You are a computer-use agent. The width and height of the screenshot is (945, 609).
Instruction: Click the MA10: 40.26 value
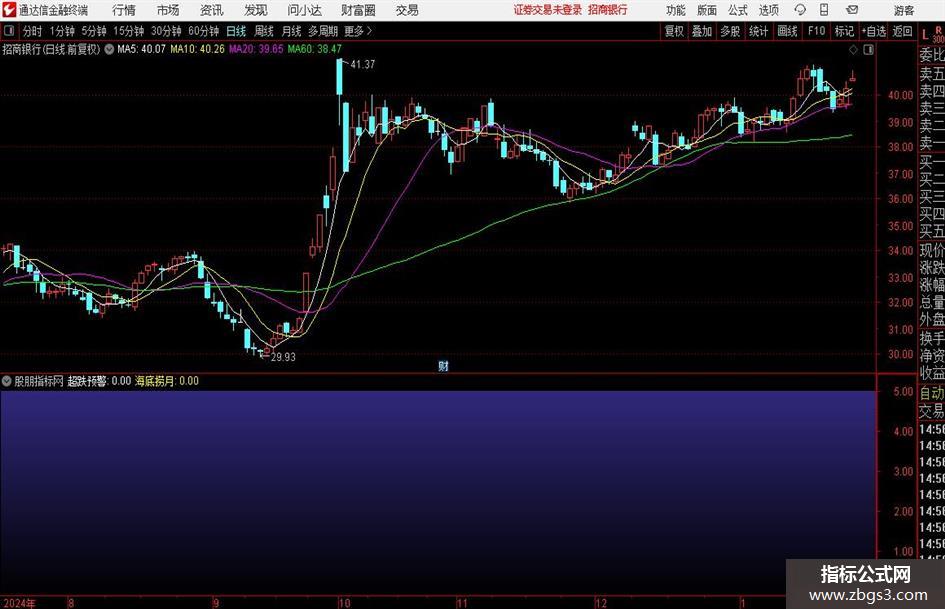[x=197, y=49]
